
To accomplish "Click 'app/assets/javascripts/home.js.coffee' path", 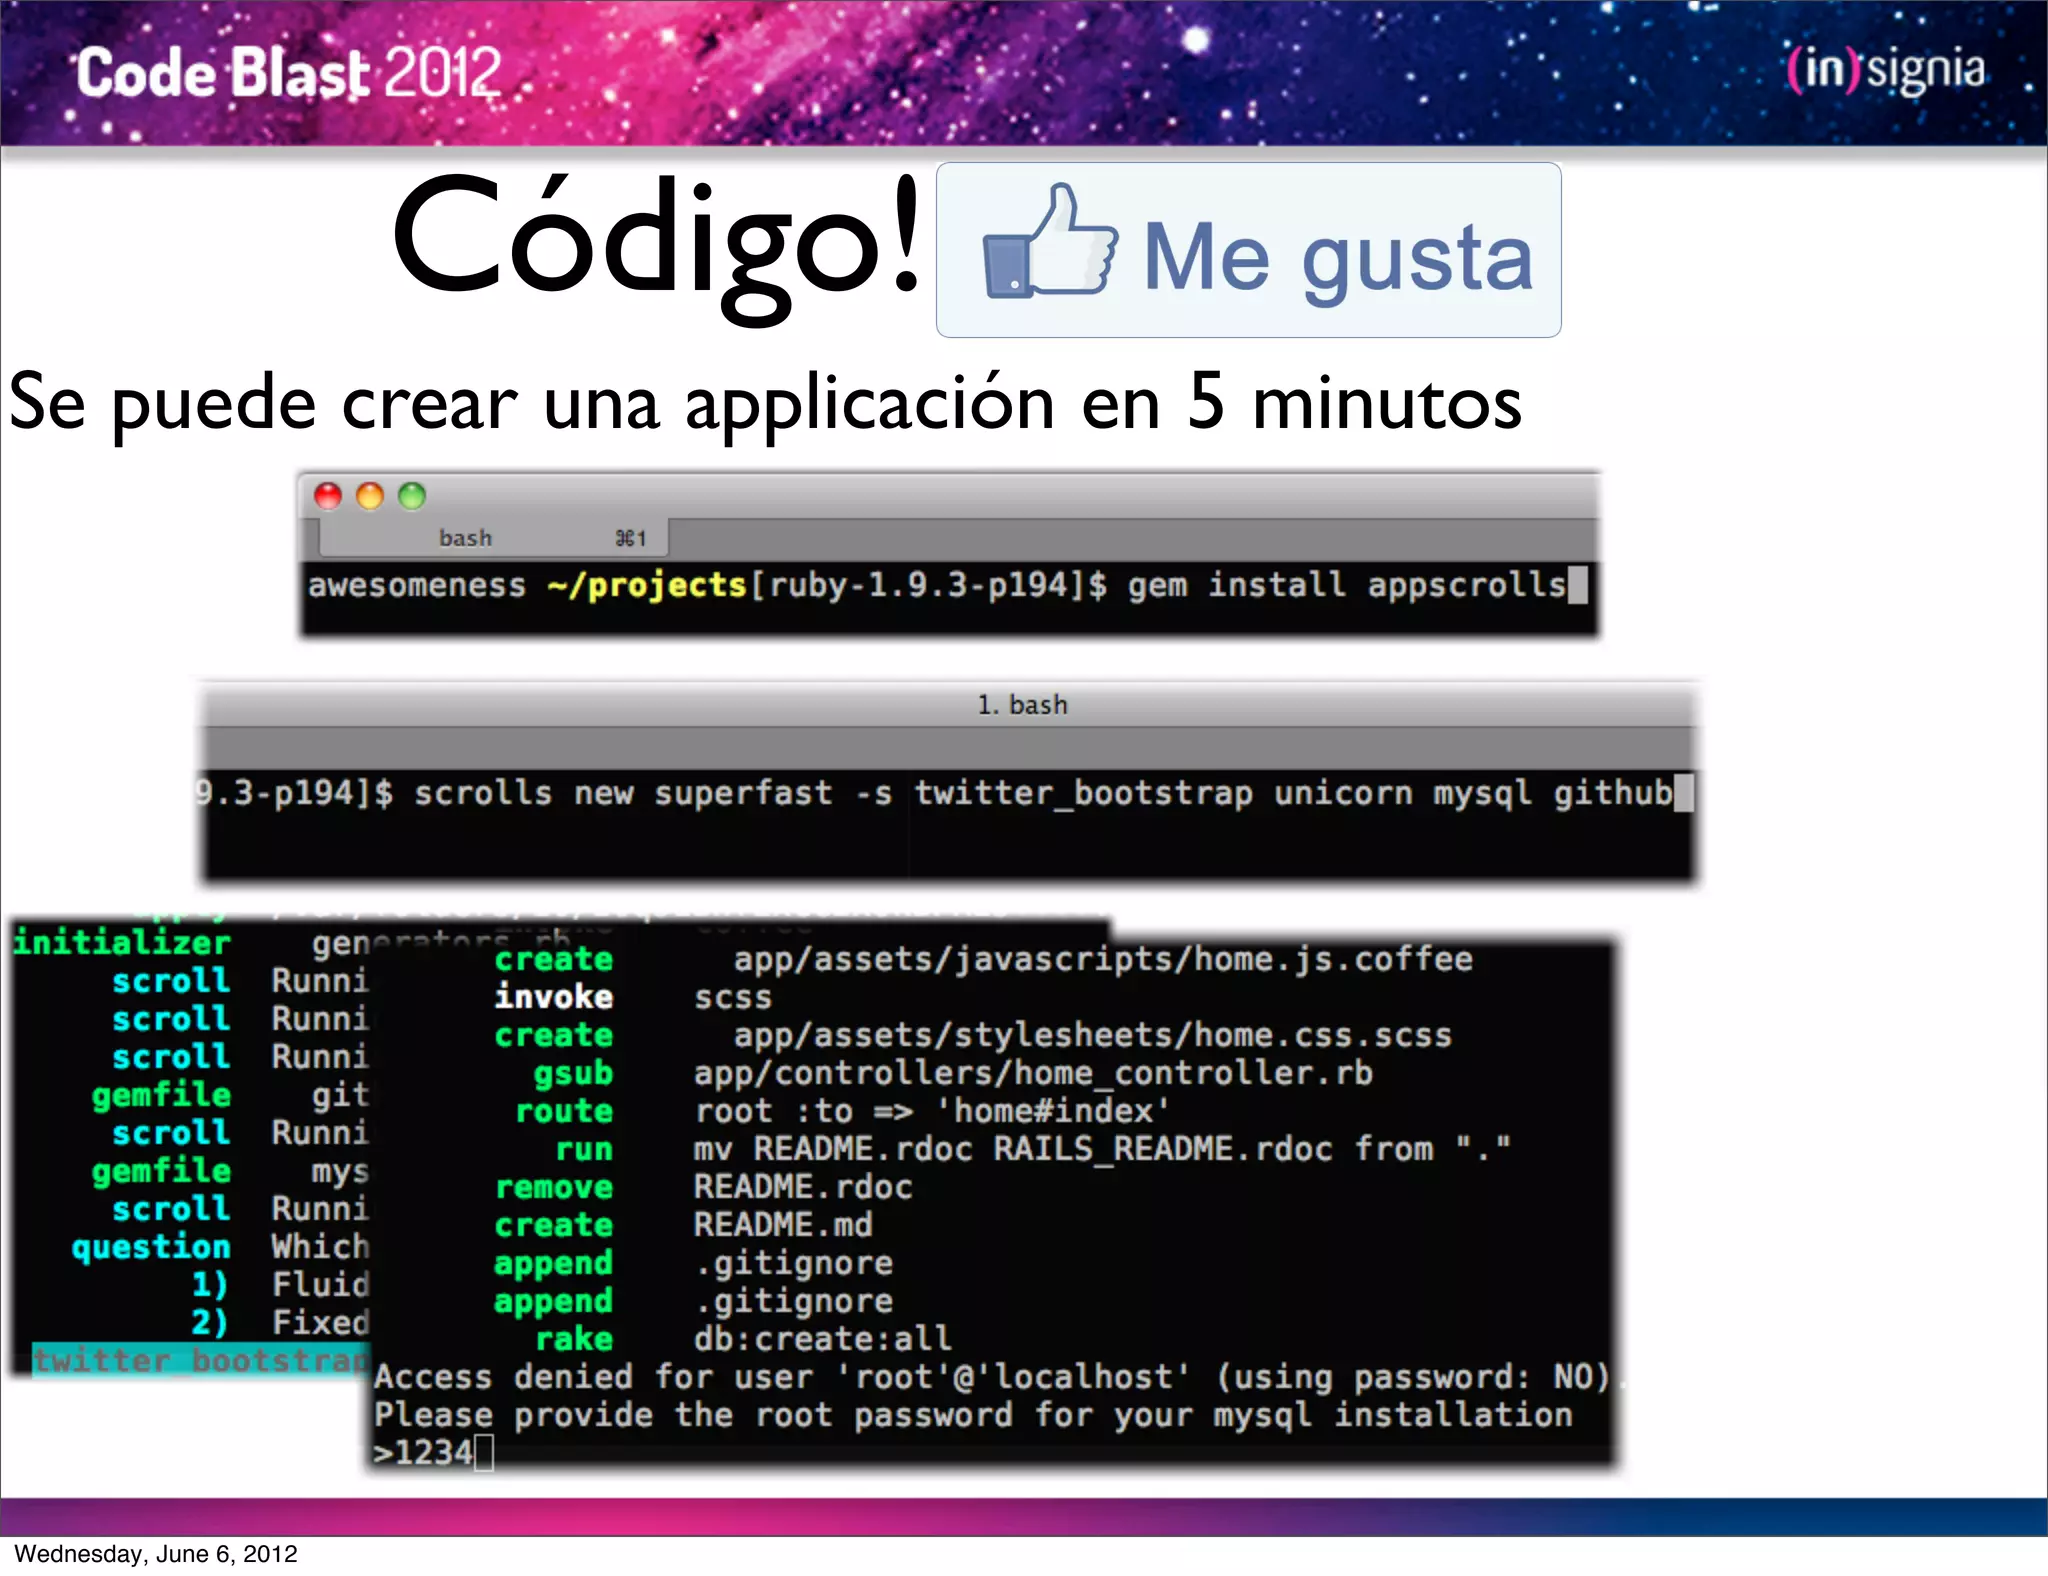I will click(1103, 959).
